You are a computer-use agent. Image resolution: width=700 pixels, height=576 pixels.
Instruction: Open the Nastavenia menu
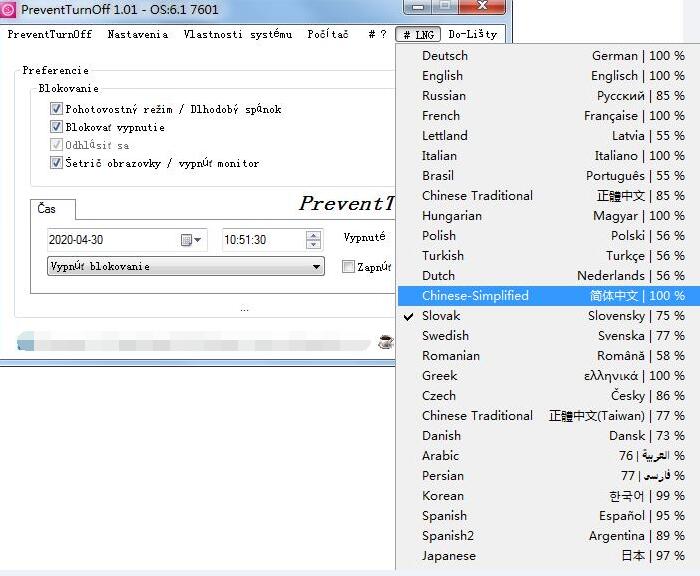138,34
